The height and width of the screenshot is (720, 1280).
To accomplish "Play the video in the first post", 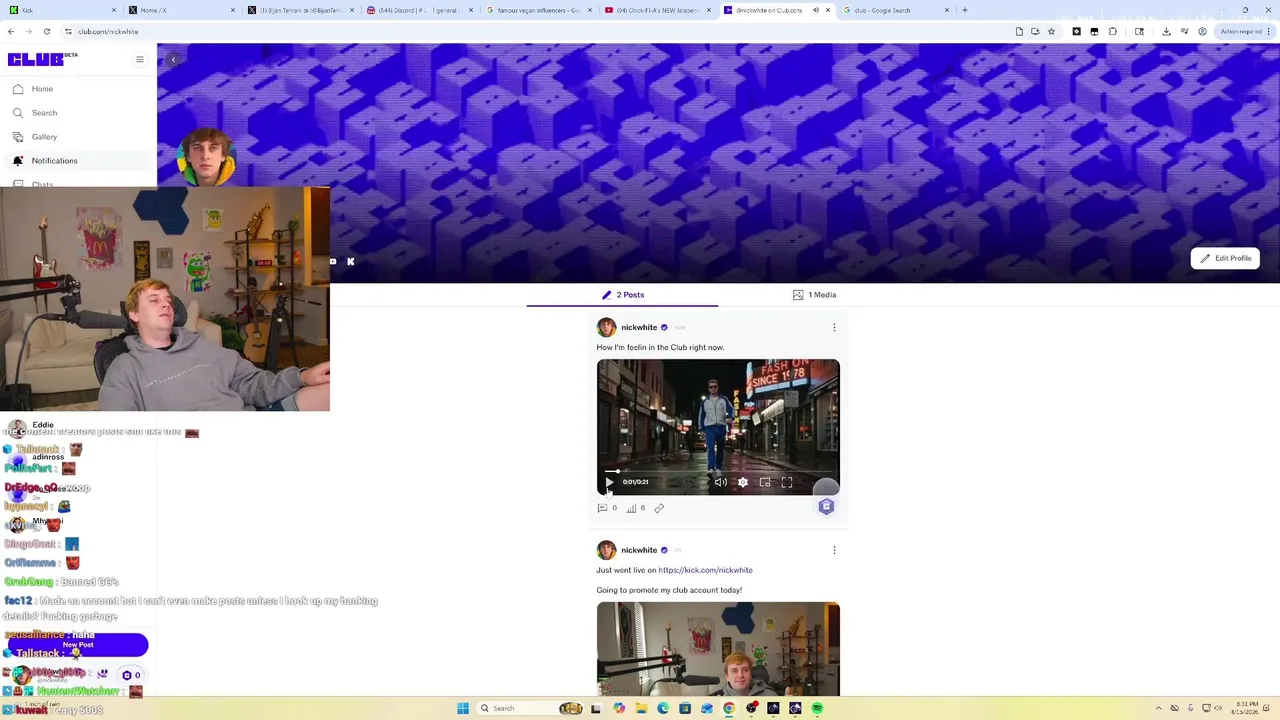I will tap(609, 482).
